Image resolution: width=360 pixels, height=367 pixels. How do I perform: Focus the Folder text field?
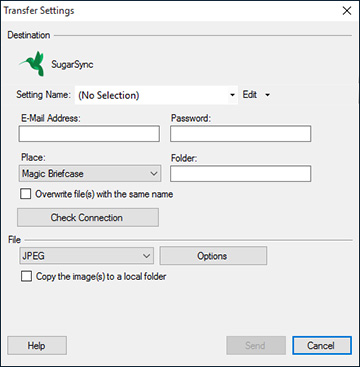[241, 174]
